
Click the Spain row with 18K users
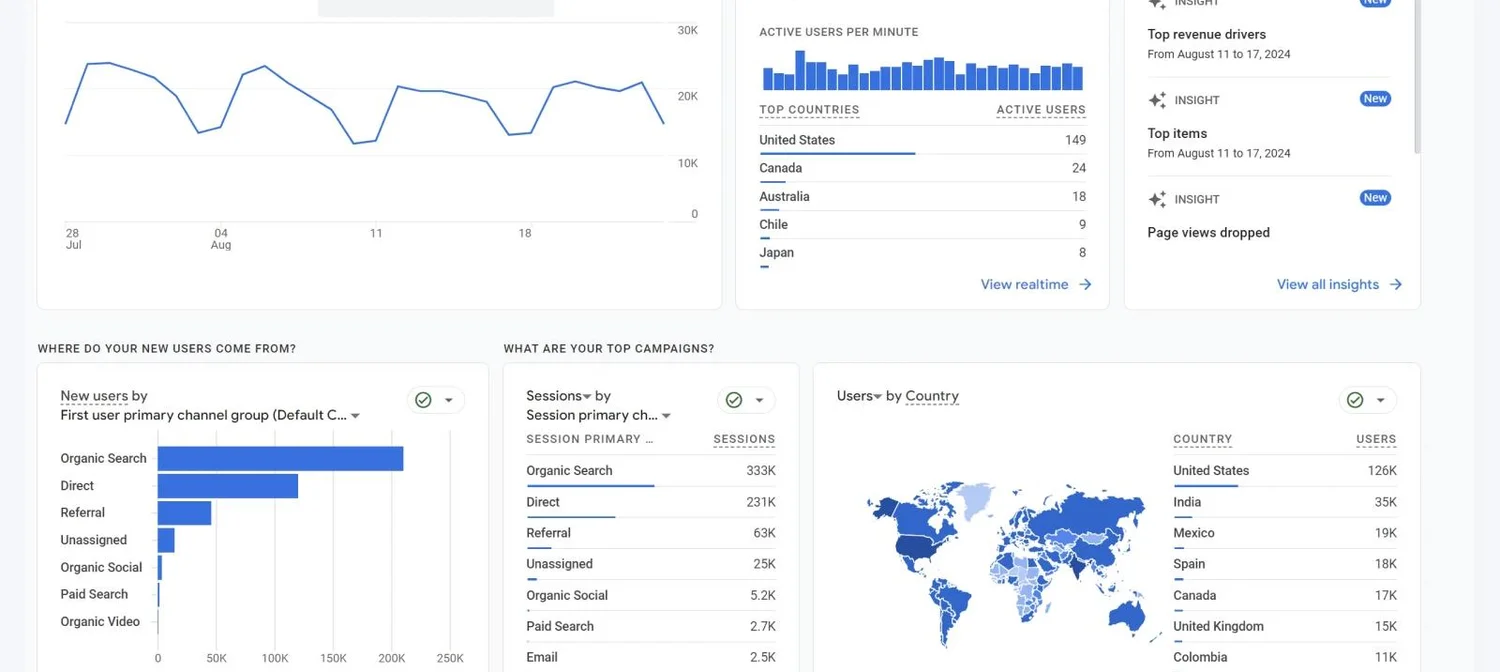point(1285,564)
